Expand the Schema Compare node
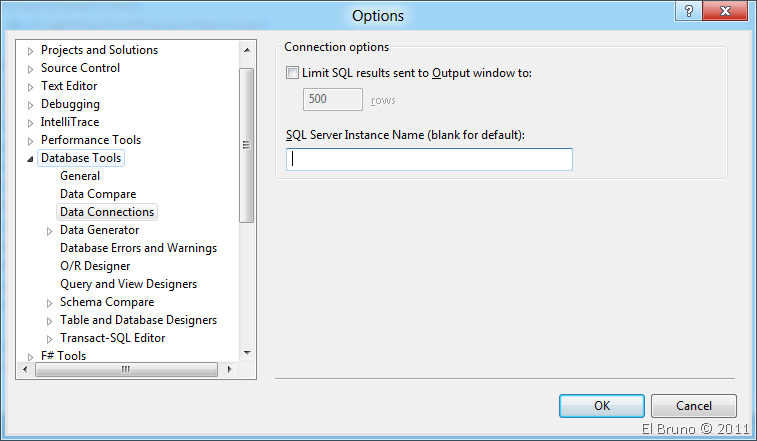Image resolution: width=757 pixels, height=441 pixels. (50, 303)
